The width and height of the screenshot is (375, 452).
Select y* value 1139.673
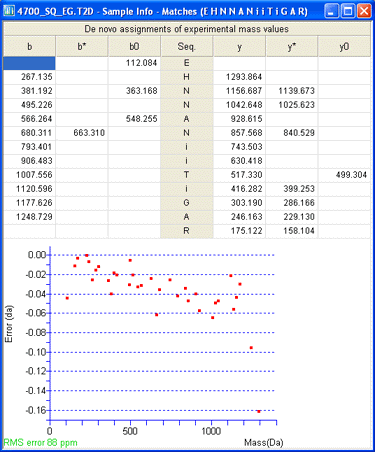point(296,91)
